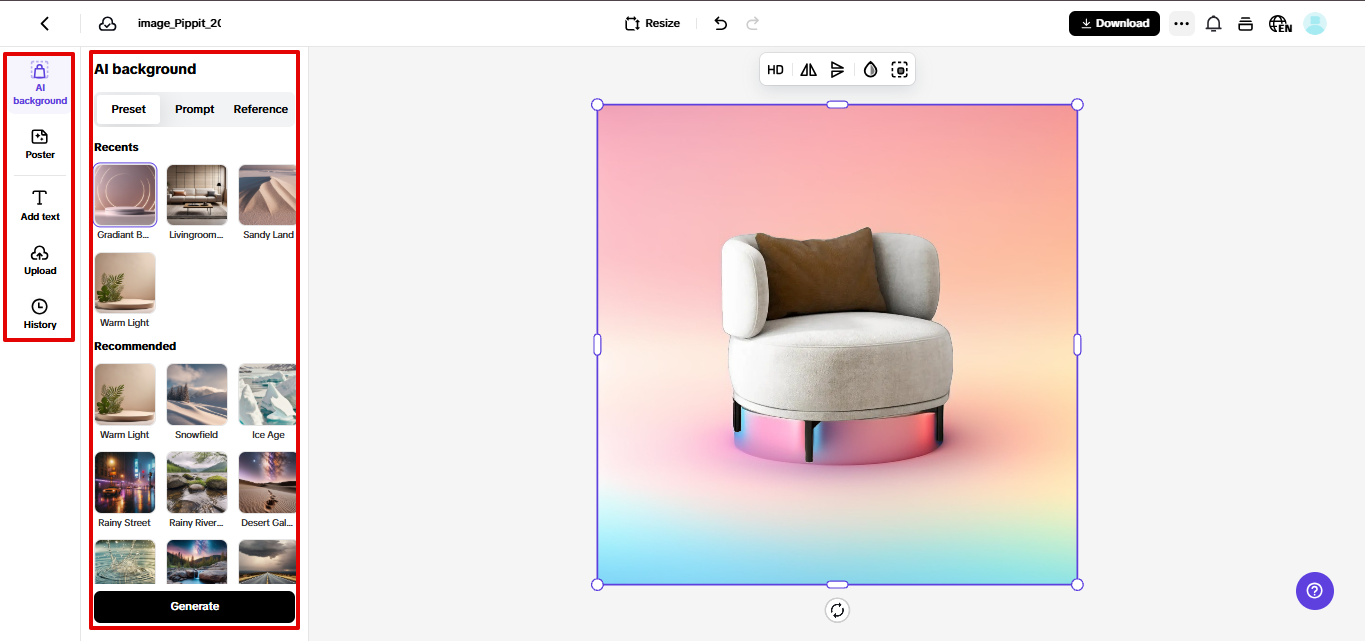The height and width of the screenshot is (641, 1365).
Task: Open the more options menu
Action: (x=1181, y=23)
